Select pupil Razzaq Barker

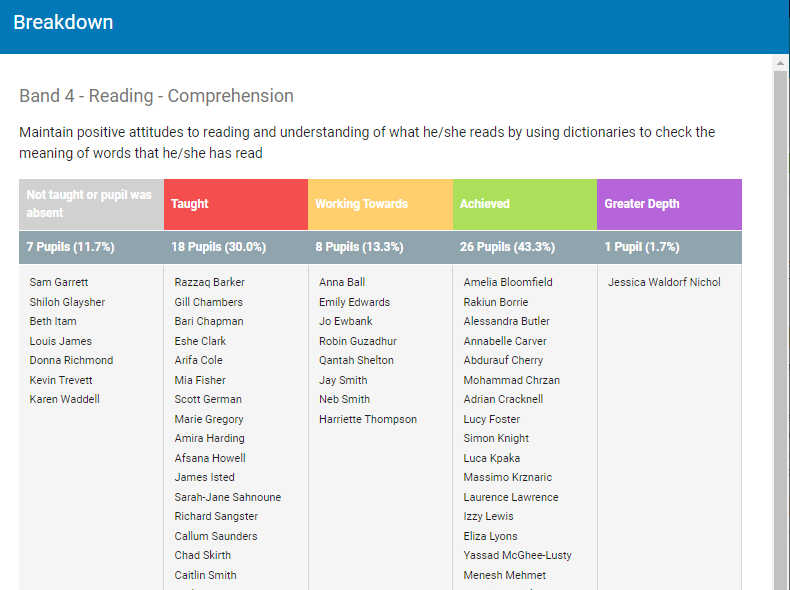tap(210, 282)
